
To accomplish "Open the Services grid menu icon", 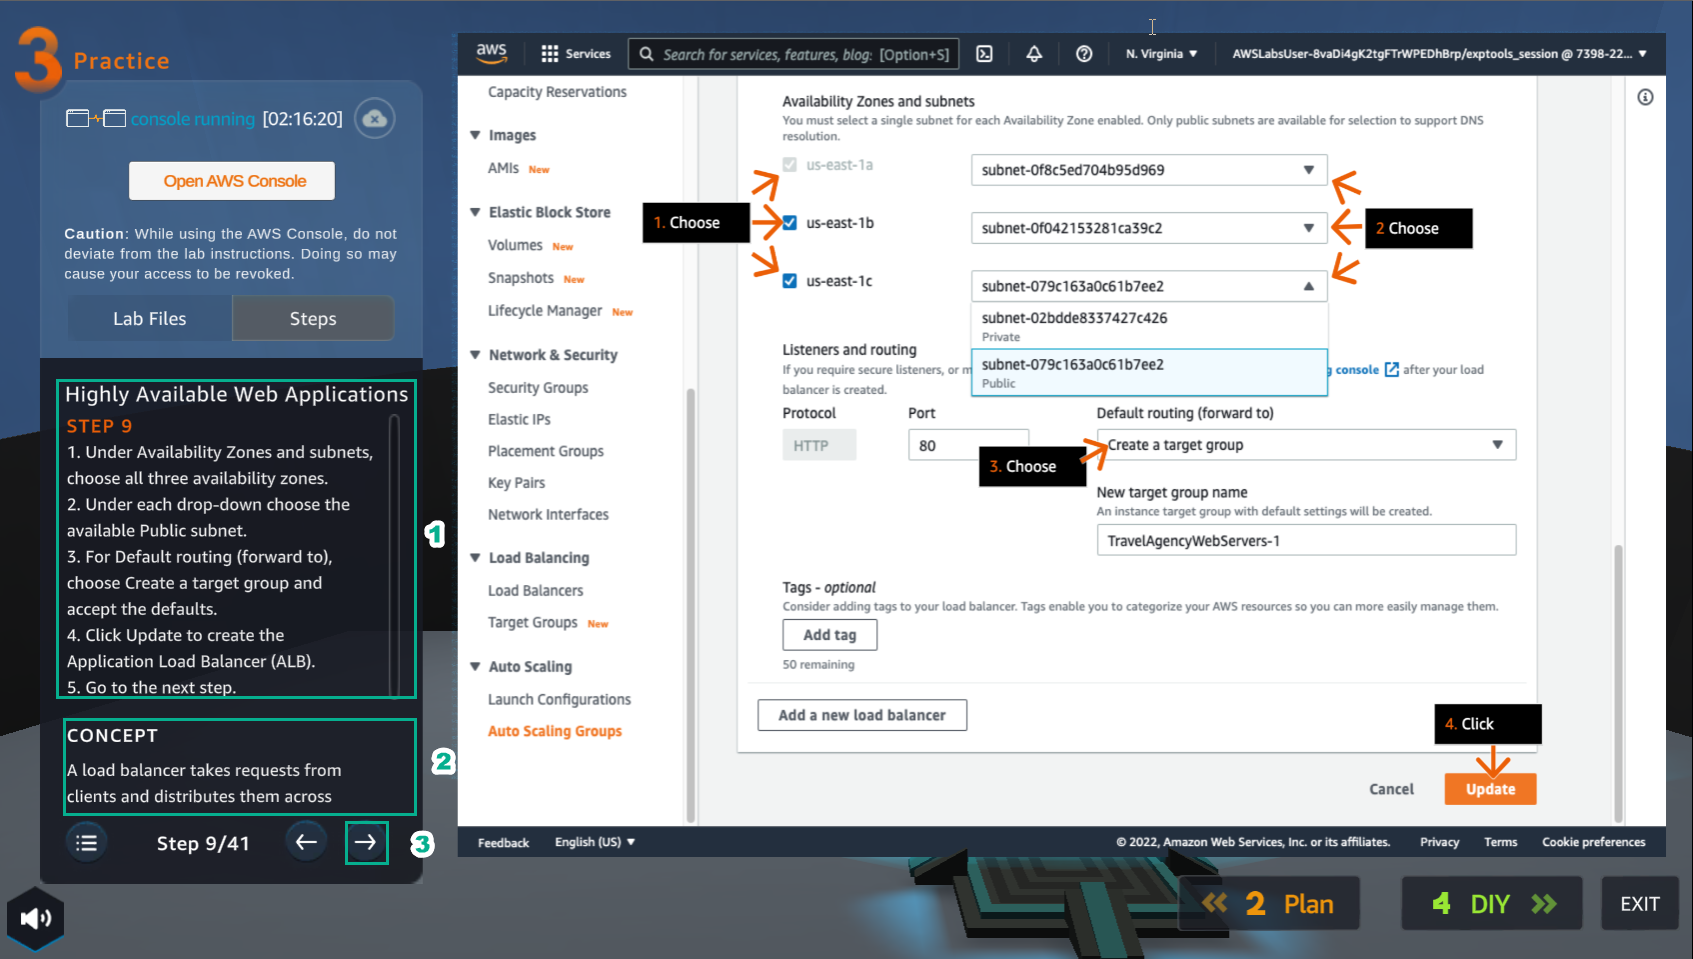I will 549,54.
